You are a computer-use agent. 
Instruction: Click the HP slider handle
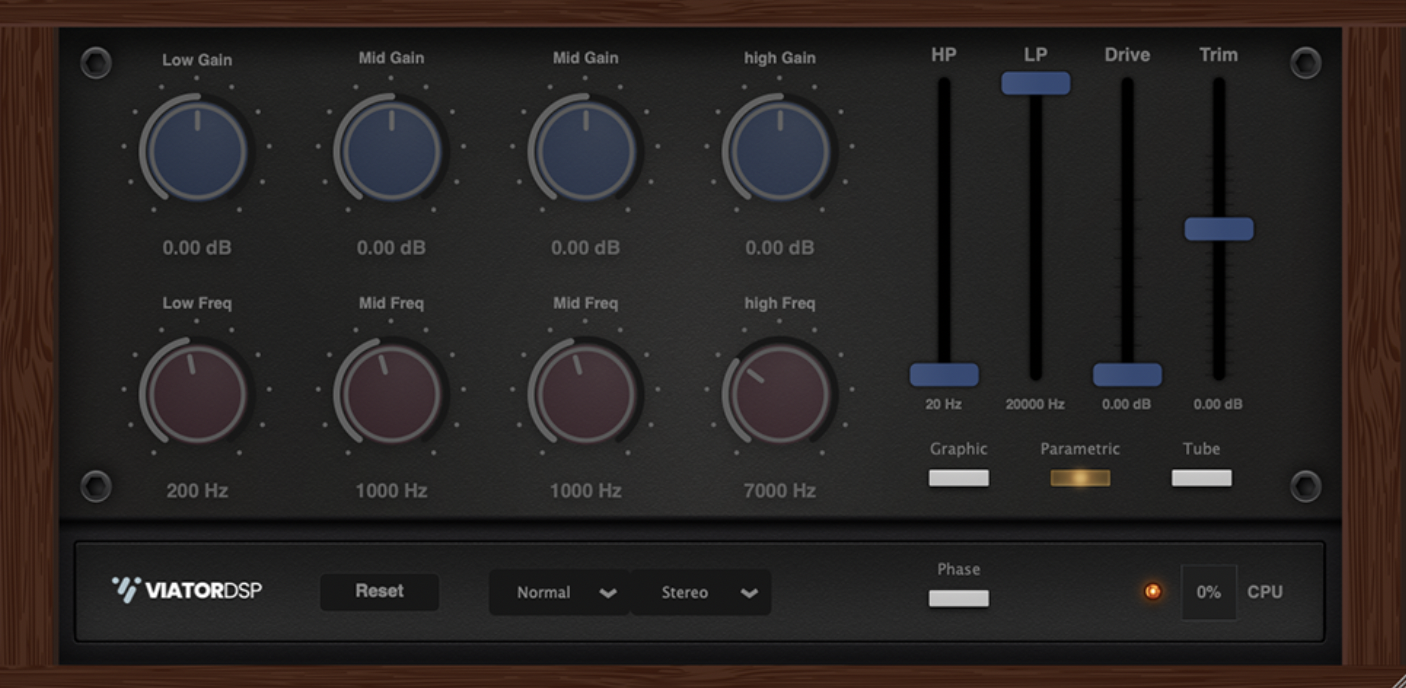pyautogui.click(x=944, y=375)
